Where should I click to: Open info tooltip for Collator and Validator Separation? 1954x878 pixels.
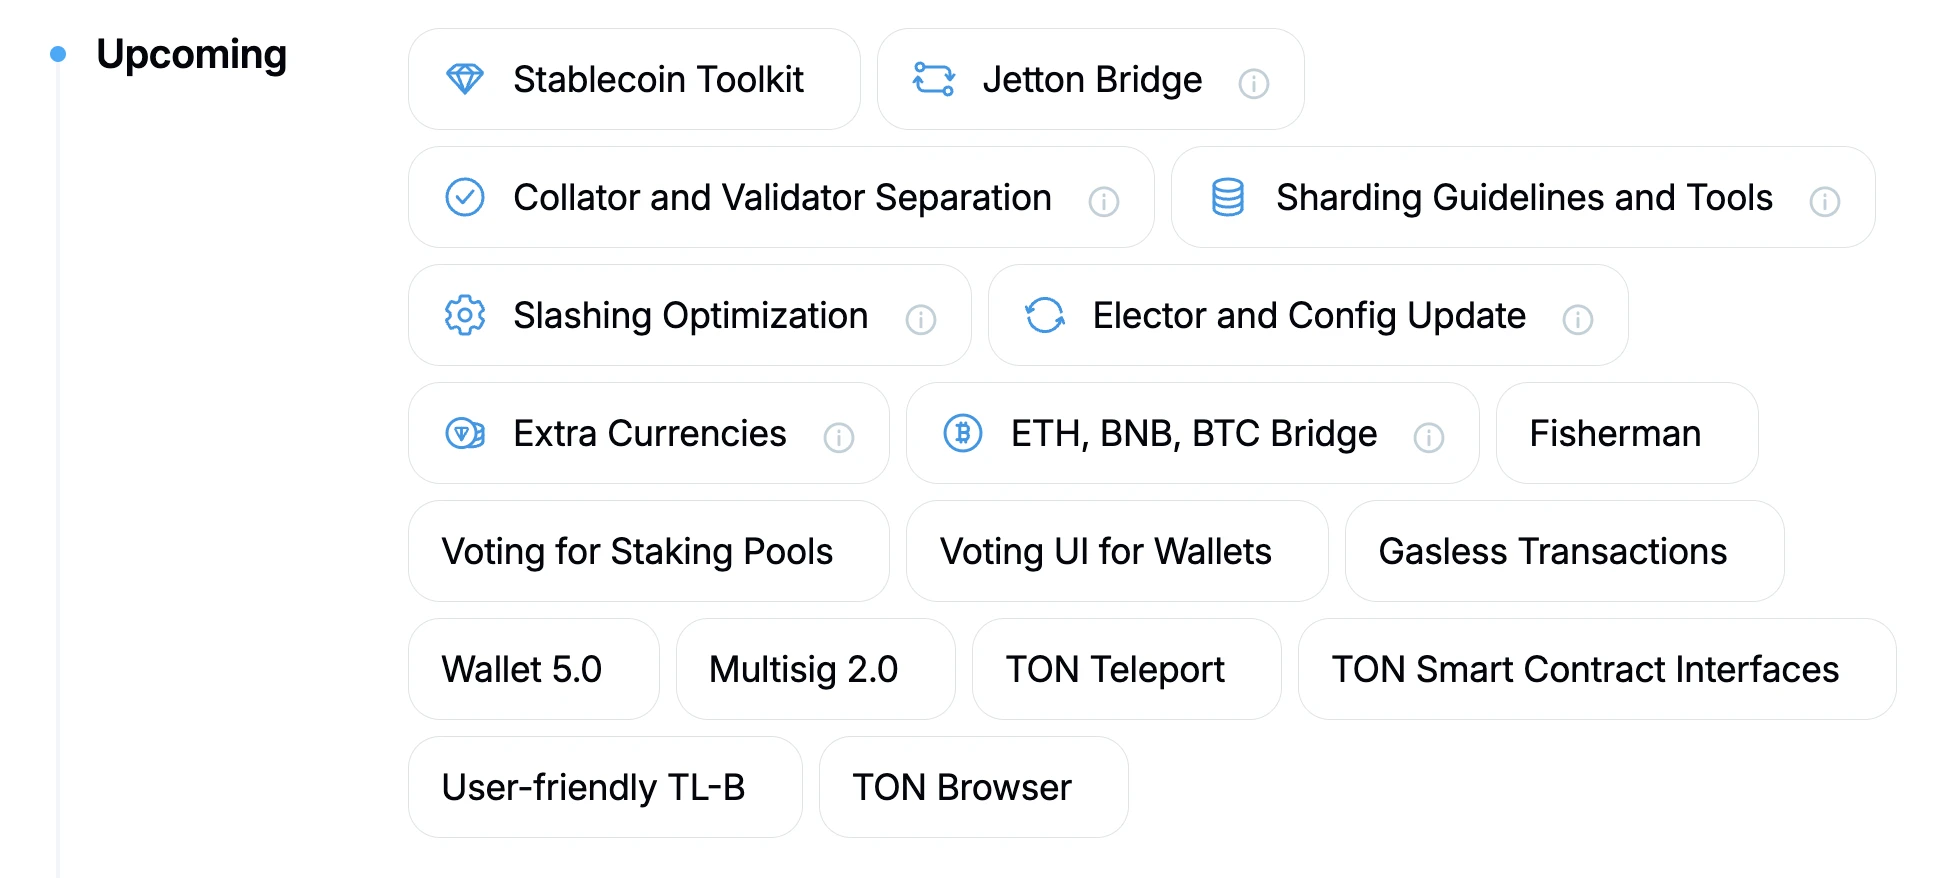tap(1104, 201)
